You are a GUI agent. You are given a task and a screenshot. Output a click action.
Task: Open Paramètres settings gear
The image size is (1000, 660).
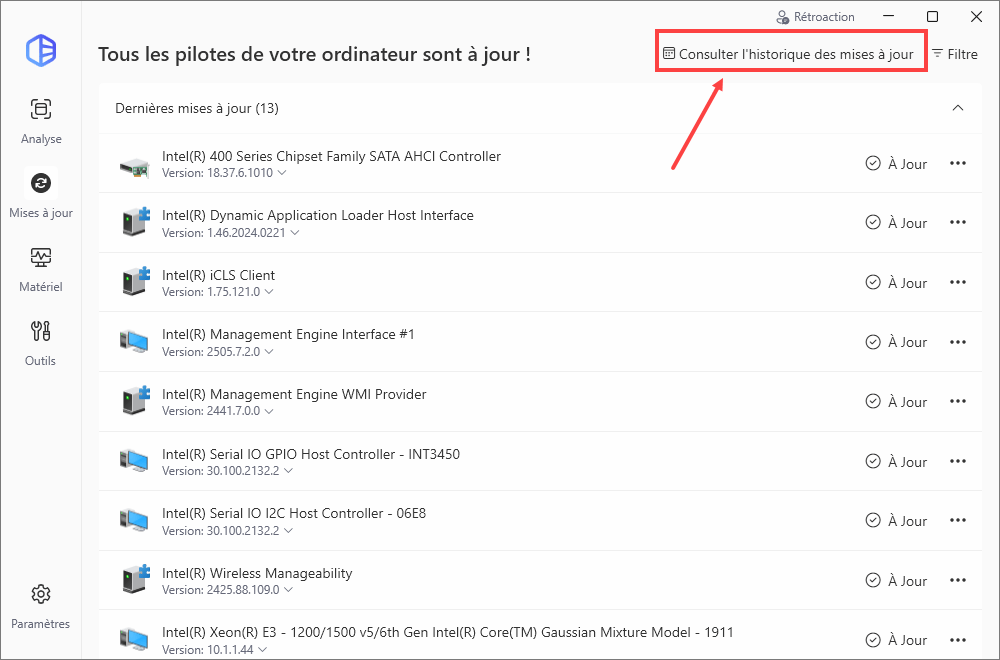click(x=41, y=606)
